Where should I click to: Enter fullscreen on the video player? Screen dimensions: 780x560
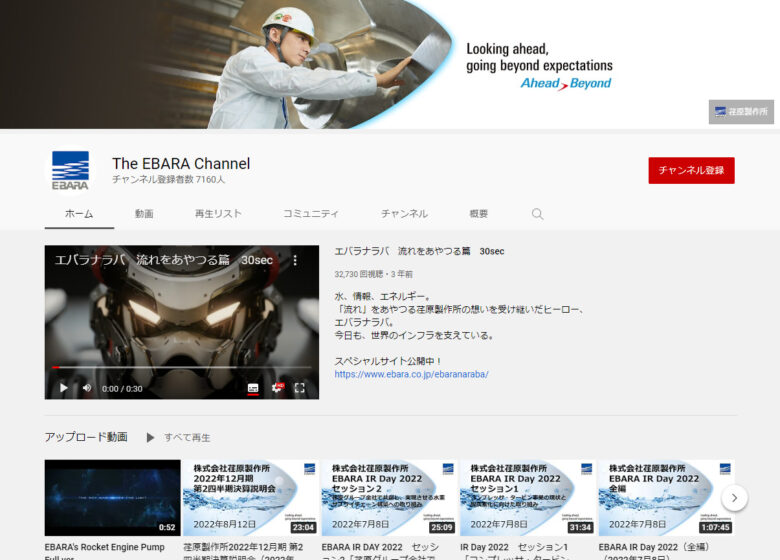[299, 388]
